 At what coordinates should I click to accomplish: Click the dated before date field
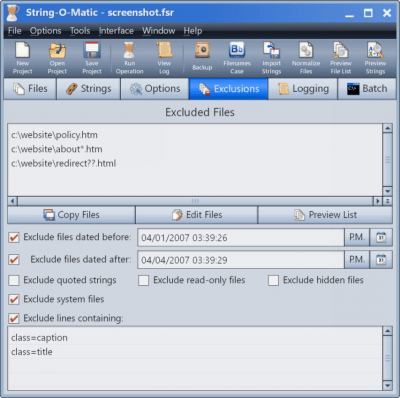pyautogui.click(x=241, y=237)
